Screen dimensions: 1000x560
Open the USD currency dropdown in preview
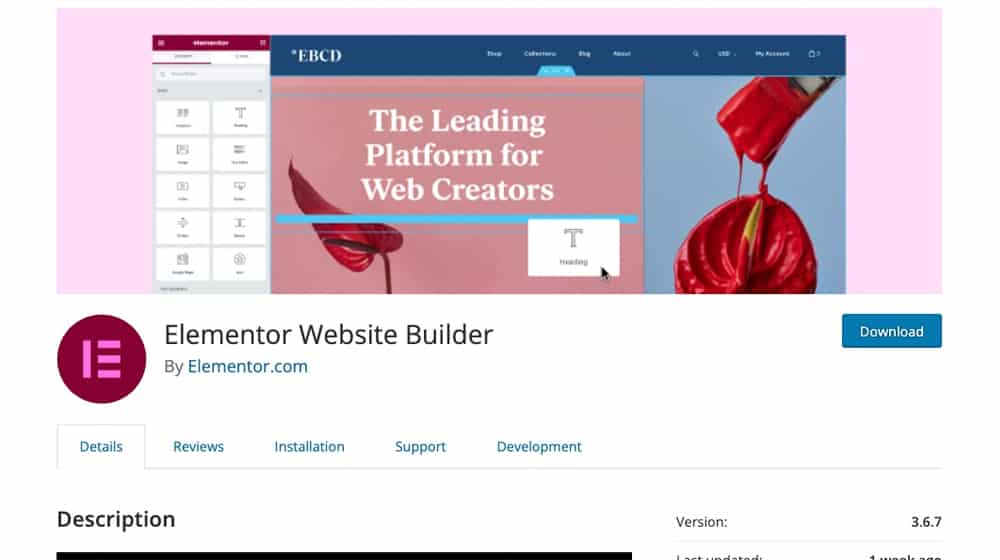(727, 54)
